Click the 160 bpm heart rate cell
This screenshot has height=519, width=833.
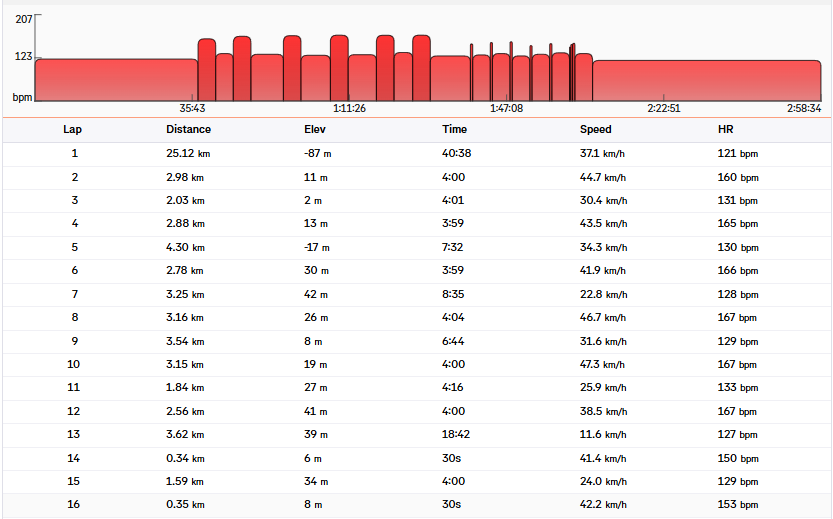(738, 177)
